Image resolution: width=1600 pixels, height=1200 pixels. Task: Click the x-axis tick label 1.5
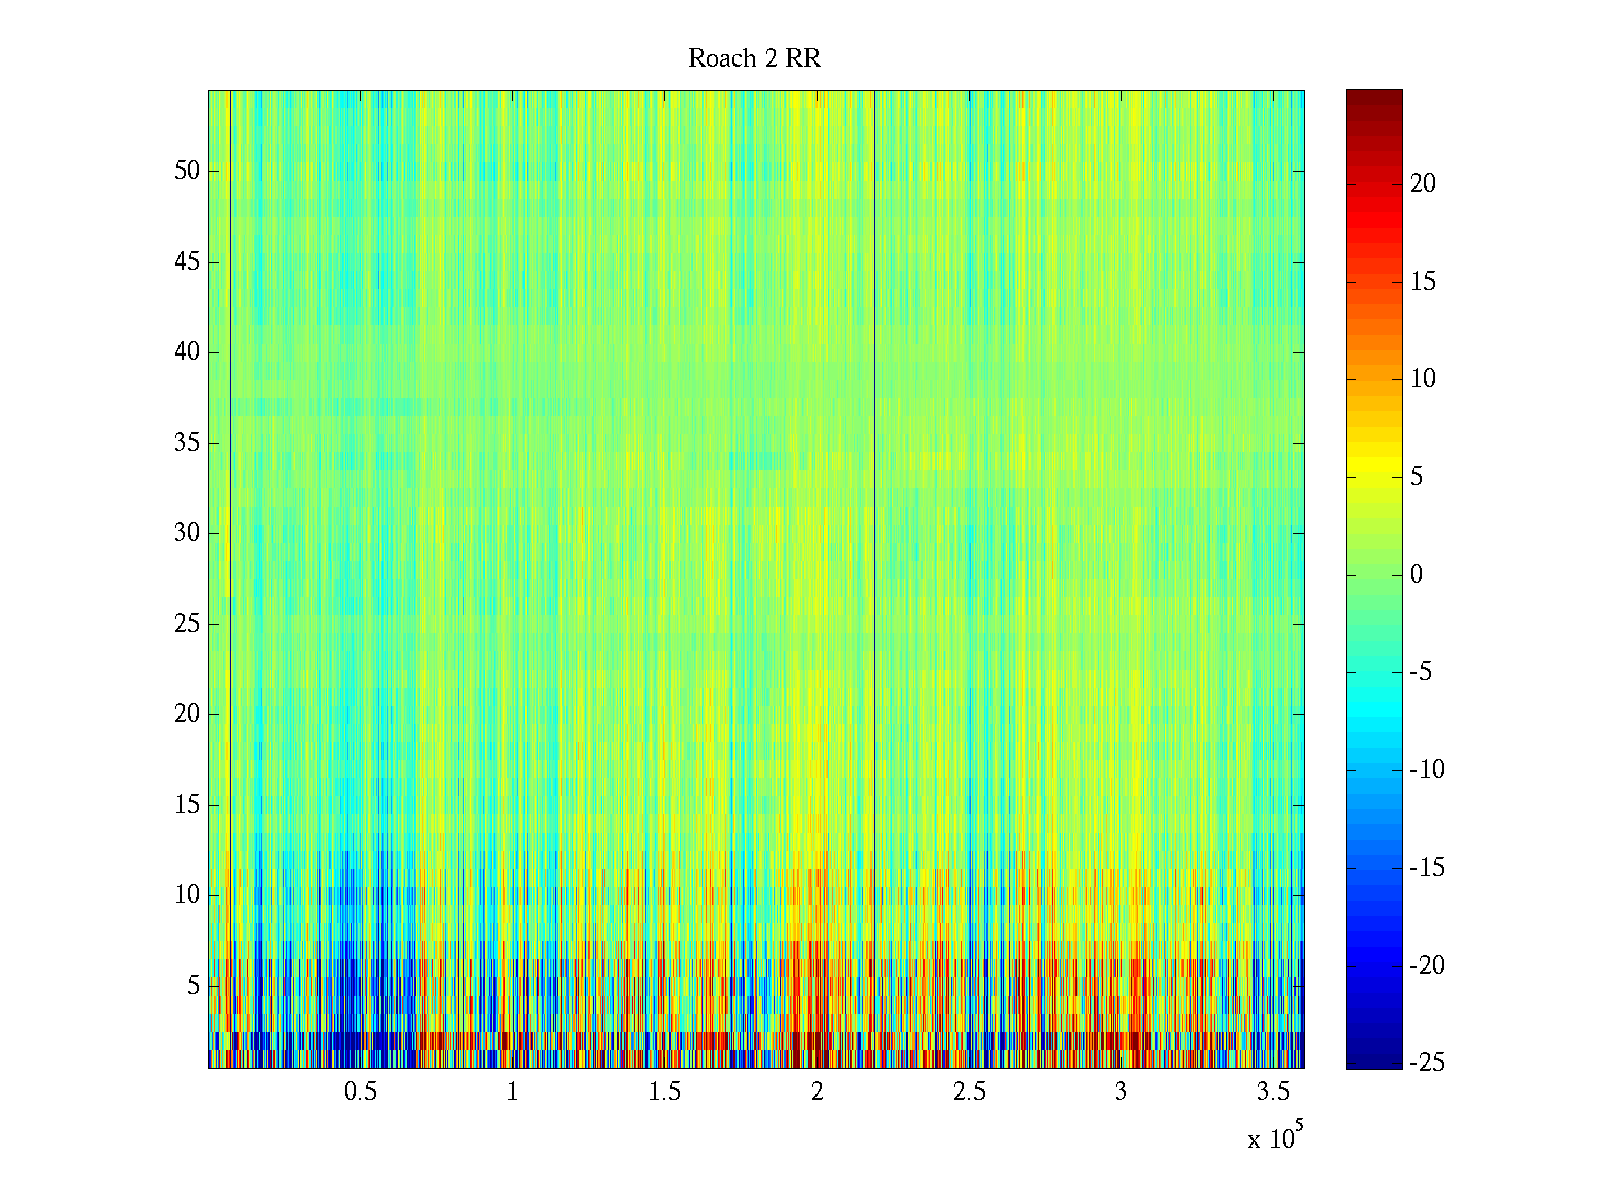(x=664, y=1092)
